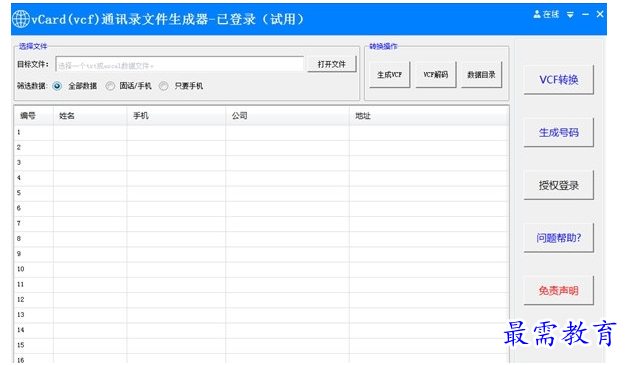Click the 地址 column header
The width and height of the screenshot is (625, 365).
tap(429, 116)
